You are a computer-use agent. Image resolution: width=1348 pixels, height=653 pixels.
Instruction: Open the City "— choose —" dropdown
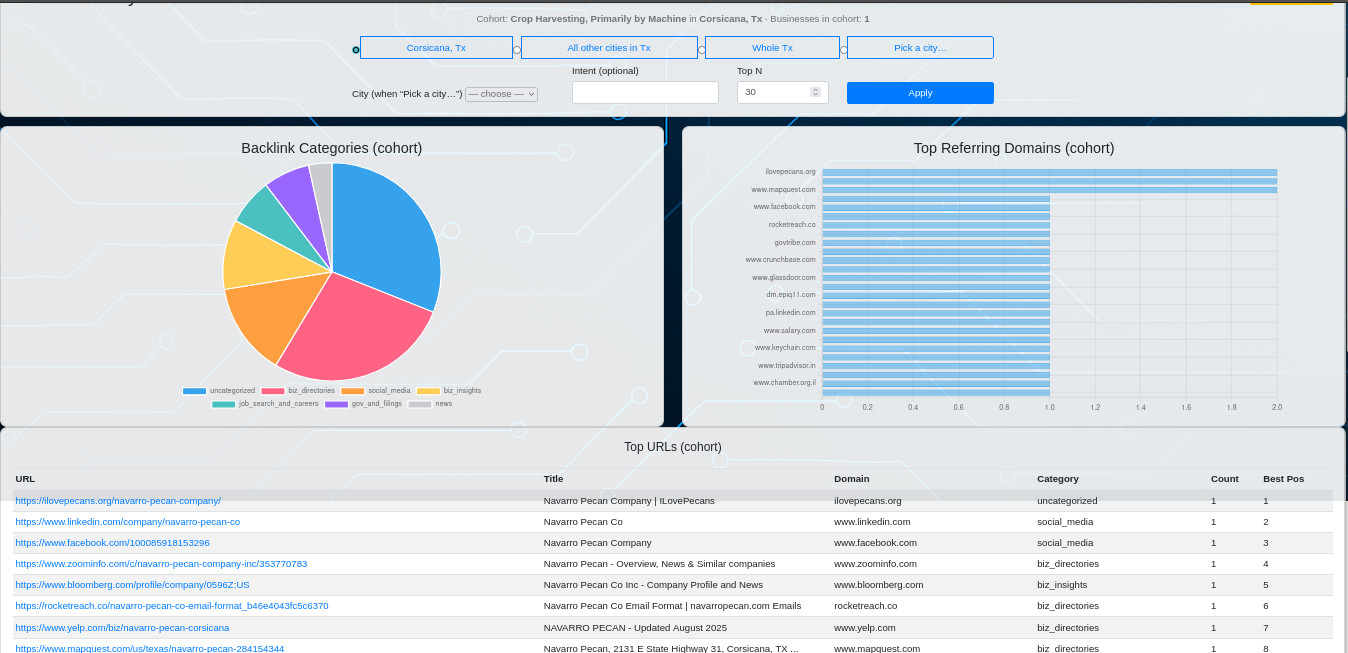(501, 93)
